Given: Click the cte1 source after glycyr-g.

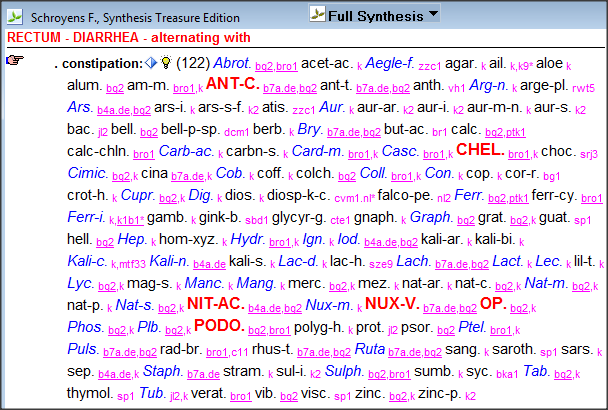Looking at the screenshot, I should point(340,220).
